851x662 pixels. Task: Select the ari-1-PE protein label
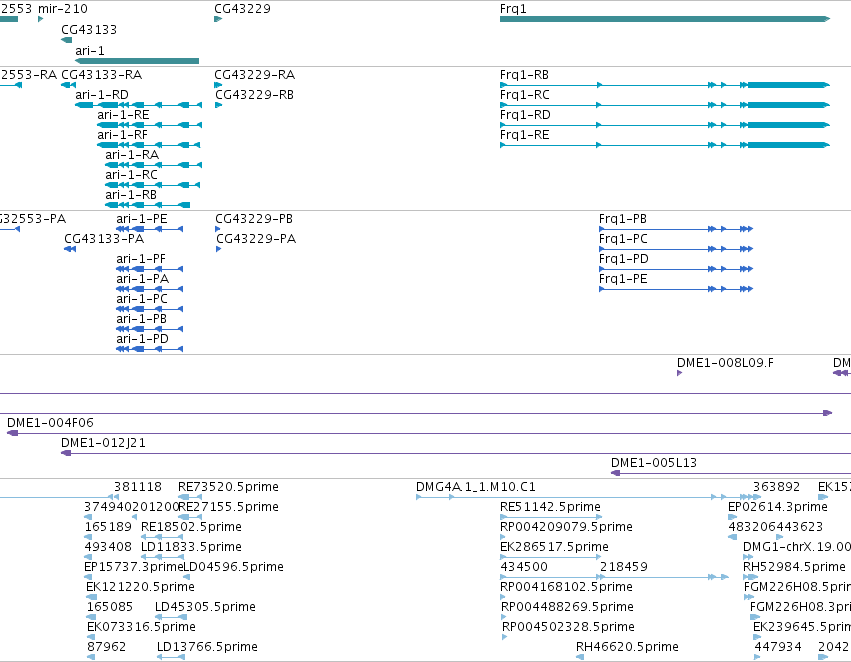click(x=142, y=219)
